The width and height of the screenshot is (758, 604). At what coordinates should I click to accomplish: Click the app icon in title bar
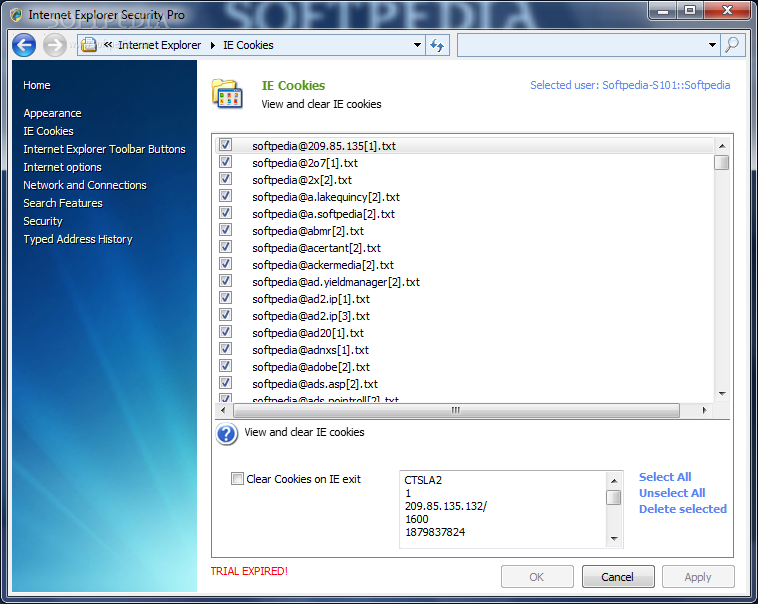tap(16, 15)
